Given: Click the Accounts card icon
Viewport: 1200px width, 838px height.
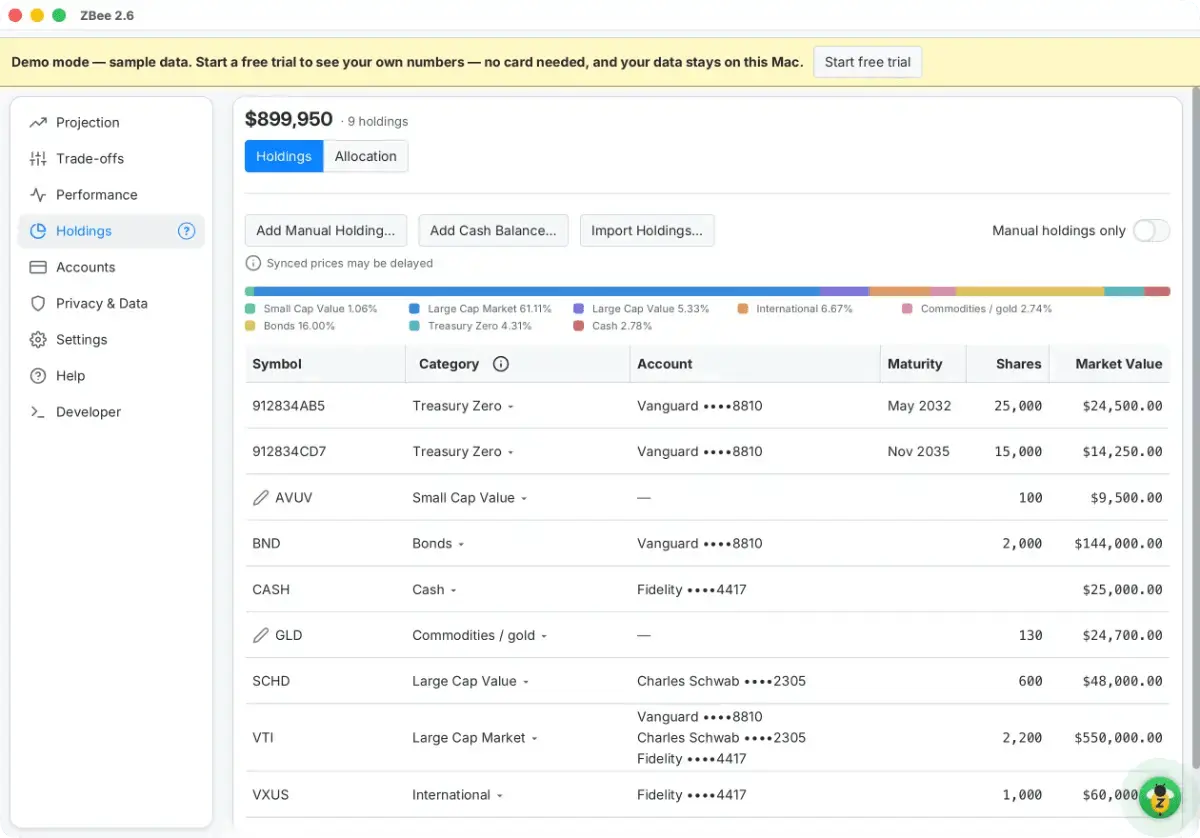Looking at the screenshot, I should [38, 267].
